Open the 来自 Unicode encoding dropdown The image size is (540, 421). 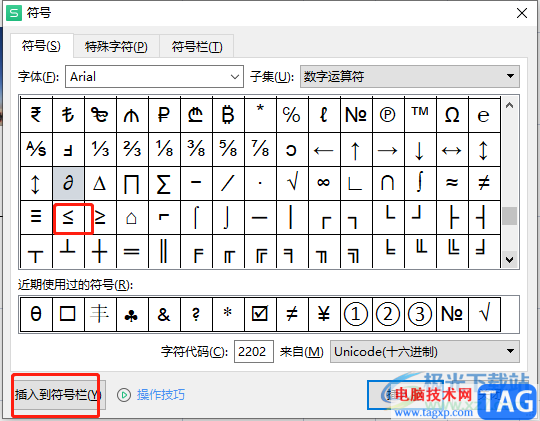(425, 352)
